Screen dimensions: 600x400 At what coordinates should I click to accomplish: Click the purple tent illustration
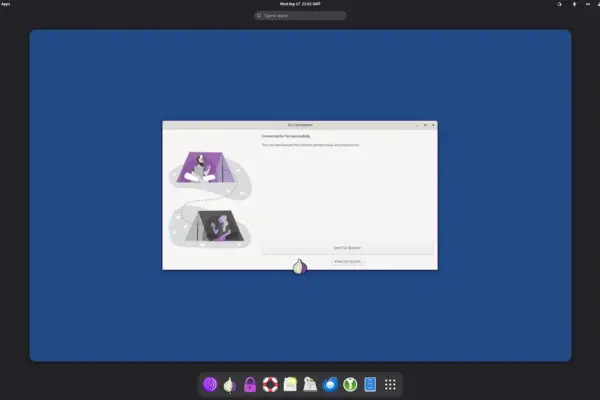pyautogui.click(x=205, y=167)
